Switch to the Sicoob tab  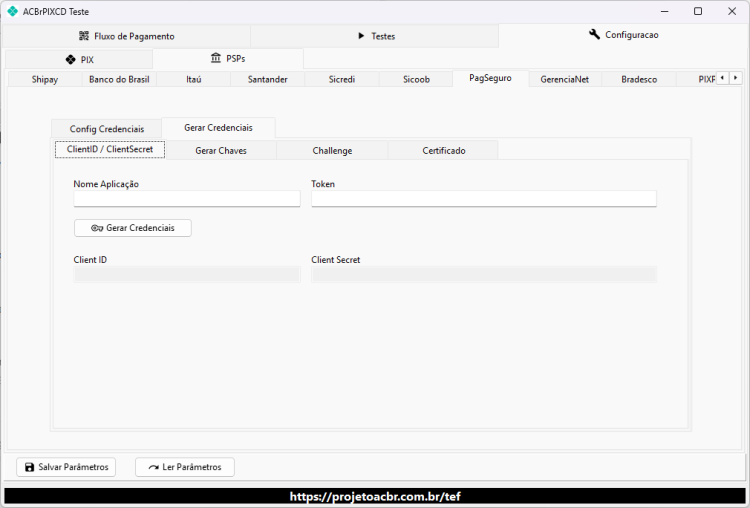point(416,79)
